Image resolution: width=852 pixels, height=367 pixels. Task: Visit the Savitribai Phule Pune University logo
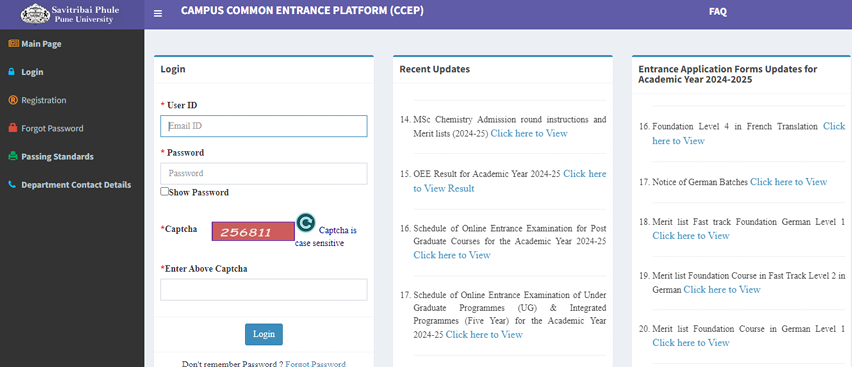[x=70, y=14]
